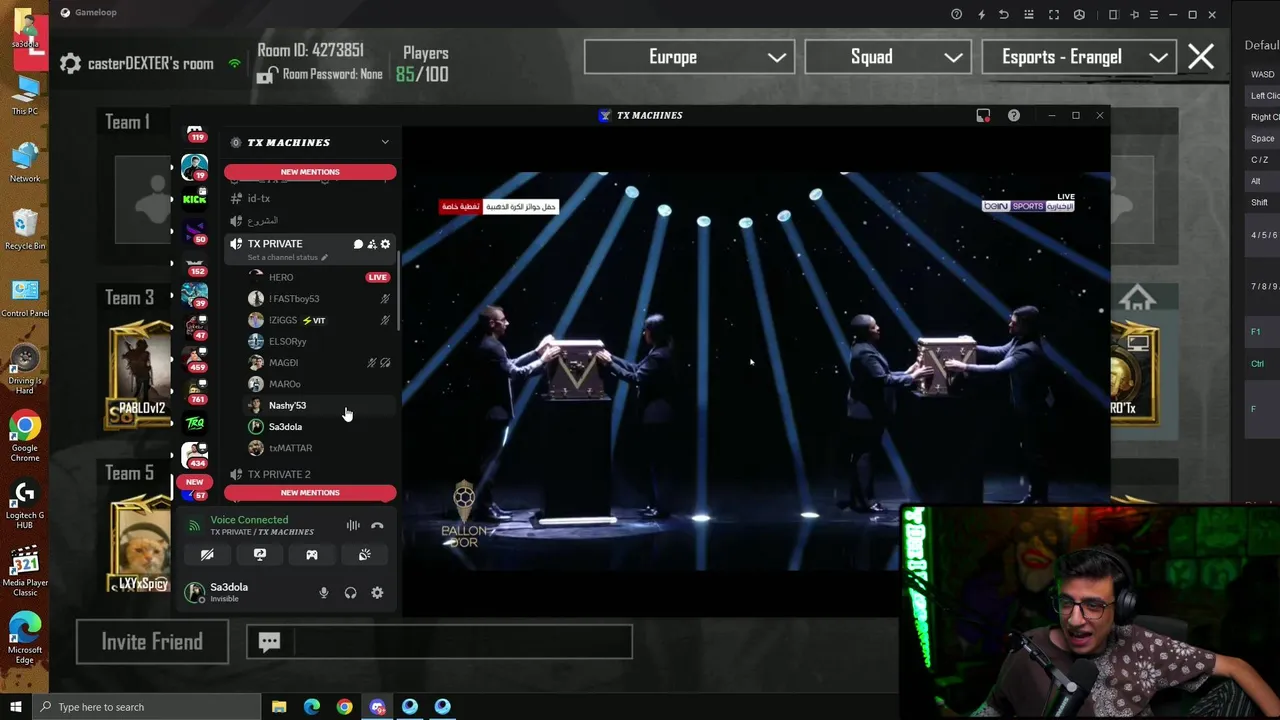Open Discord user settings gear
The height and width of the screenshot is (720, 1280).
pos(377,593)
